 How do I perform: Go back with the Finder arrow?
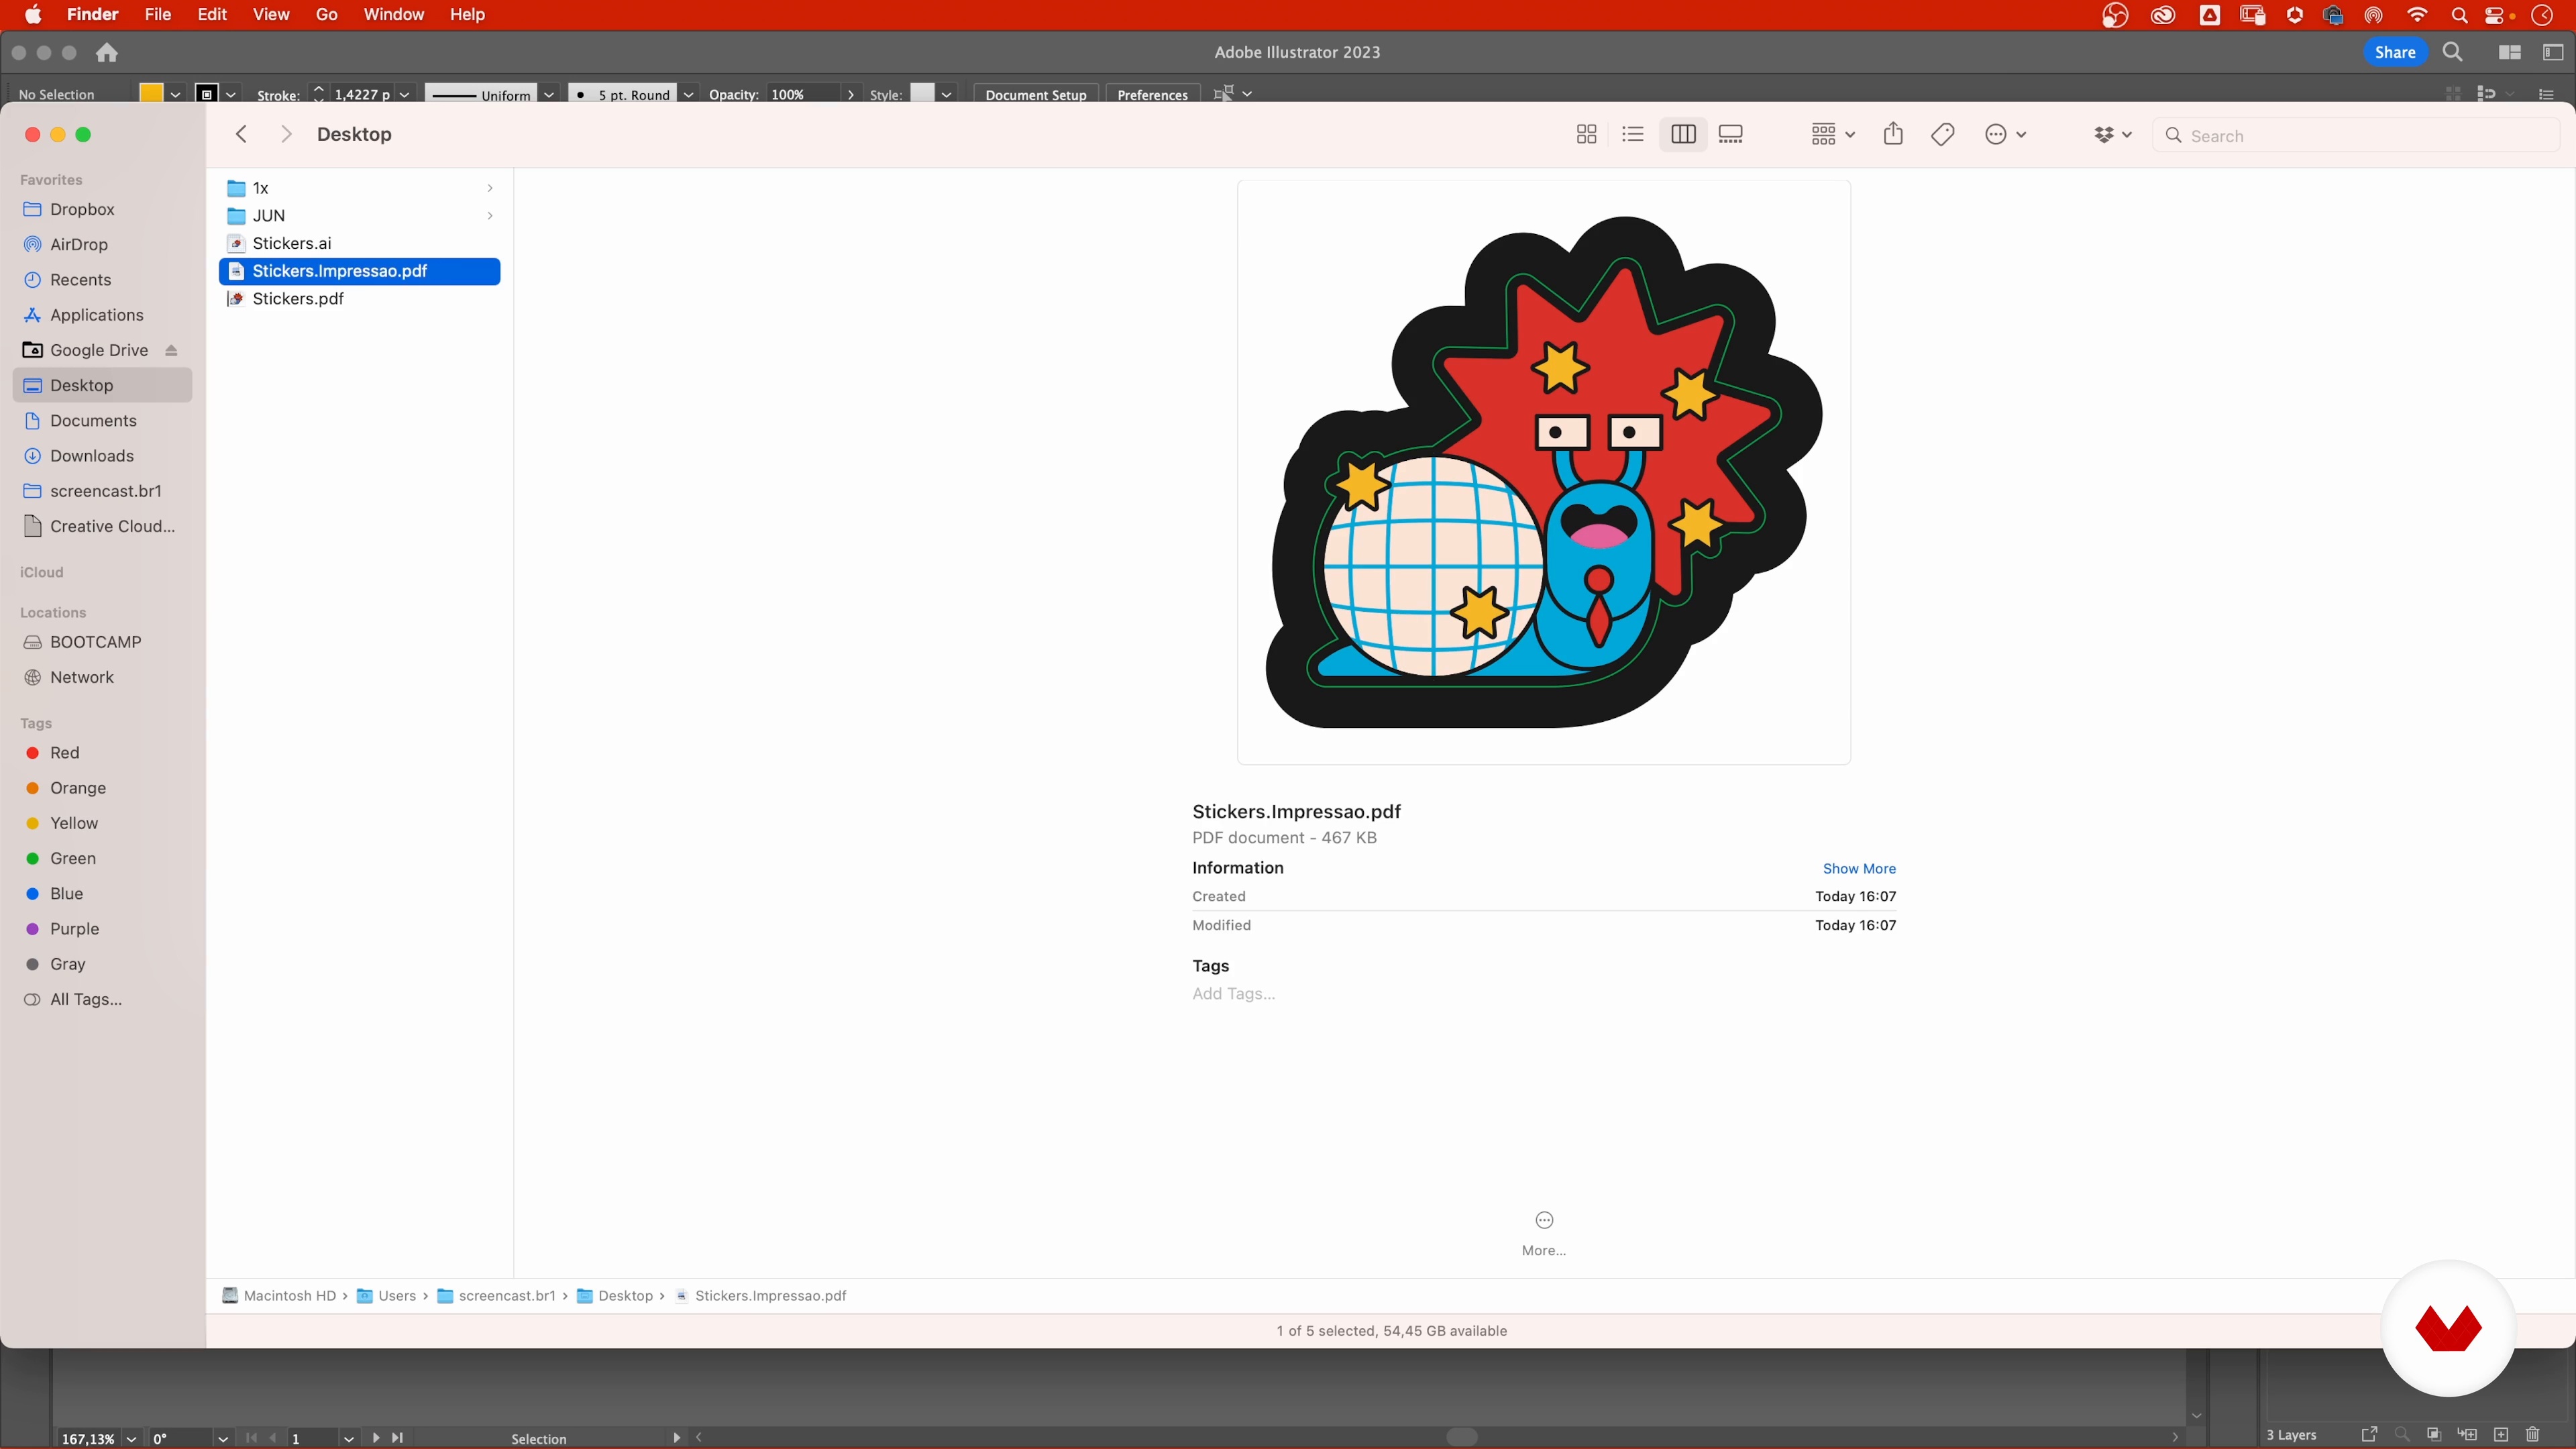tap(241, 134)
